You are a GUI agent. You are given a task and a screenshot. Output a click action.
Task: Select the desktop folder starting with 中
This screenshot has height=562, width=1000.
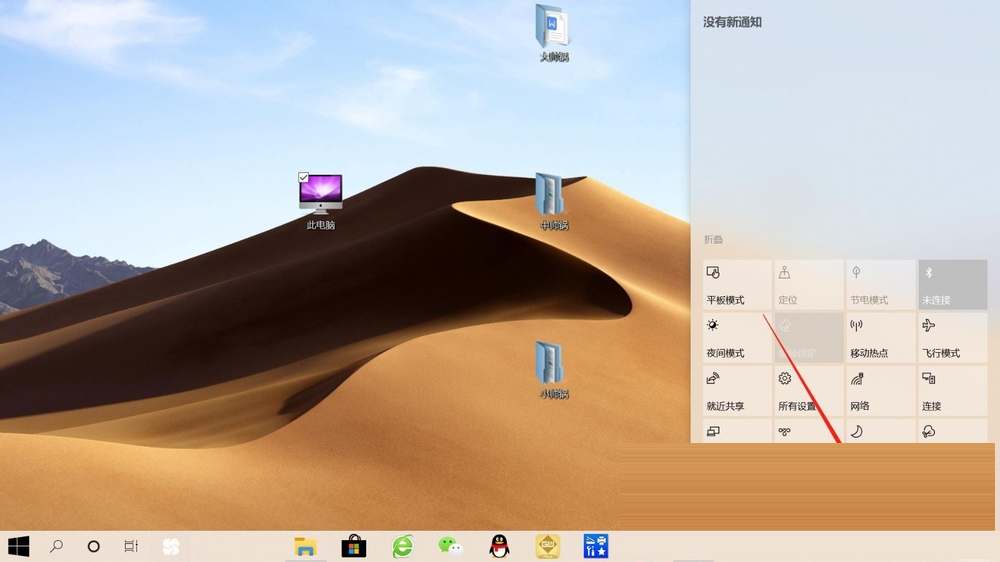(x=553, y=202)
